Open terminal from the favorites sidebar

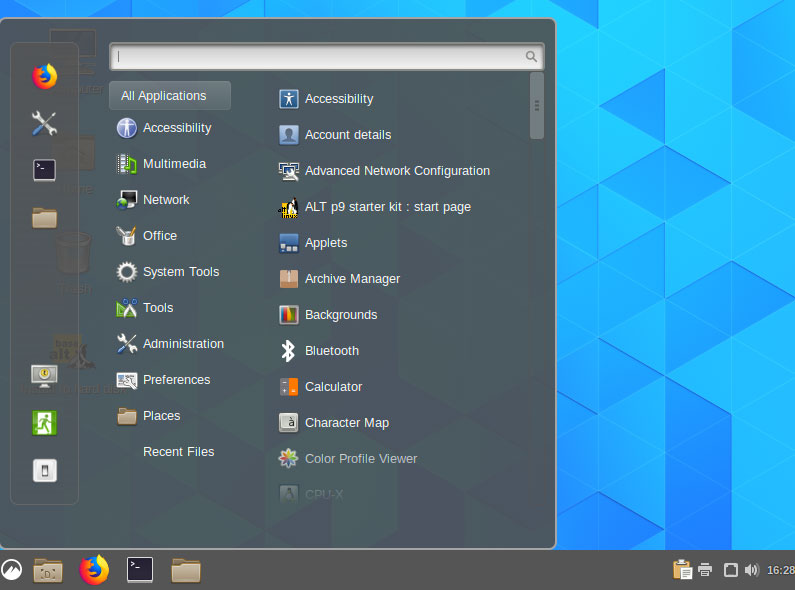(x=44, y=170)
